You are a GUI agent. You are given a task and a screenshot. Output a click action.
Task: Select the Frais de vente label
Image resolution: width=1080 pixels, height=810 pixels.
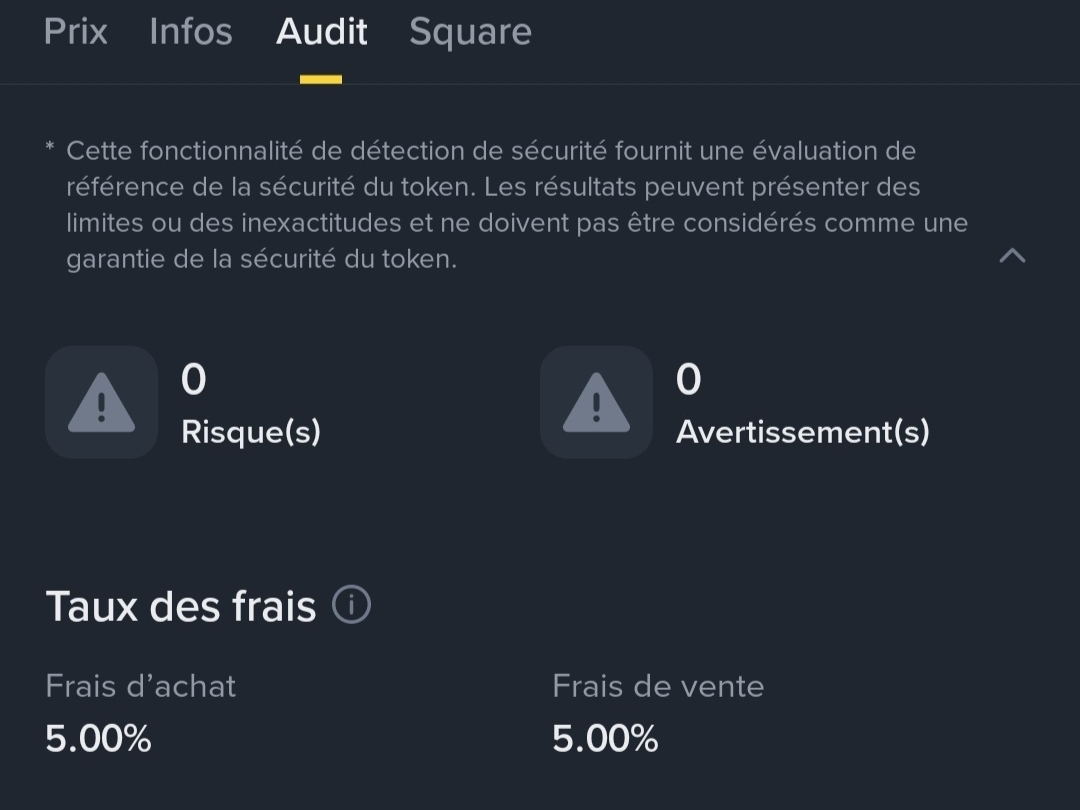coord(658,686)
